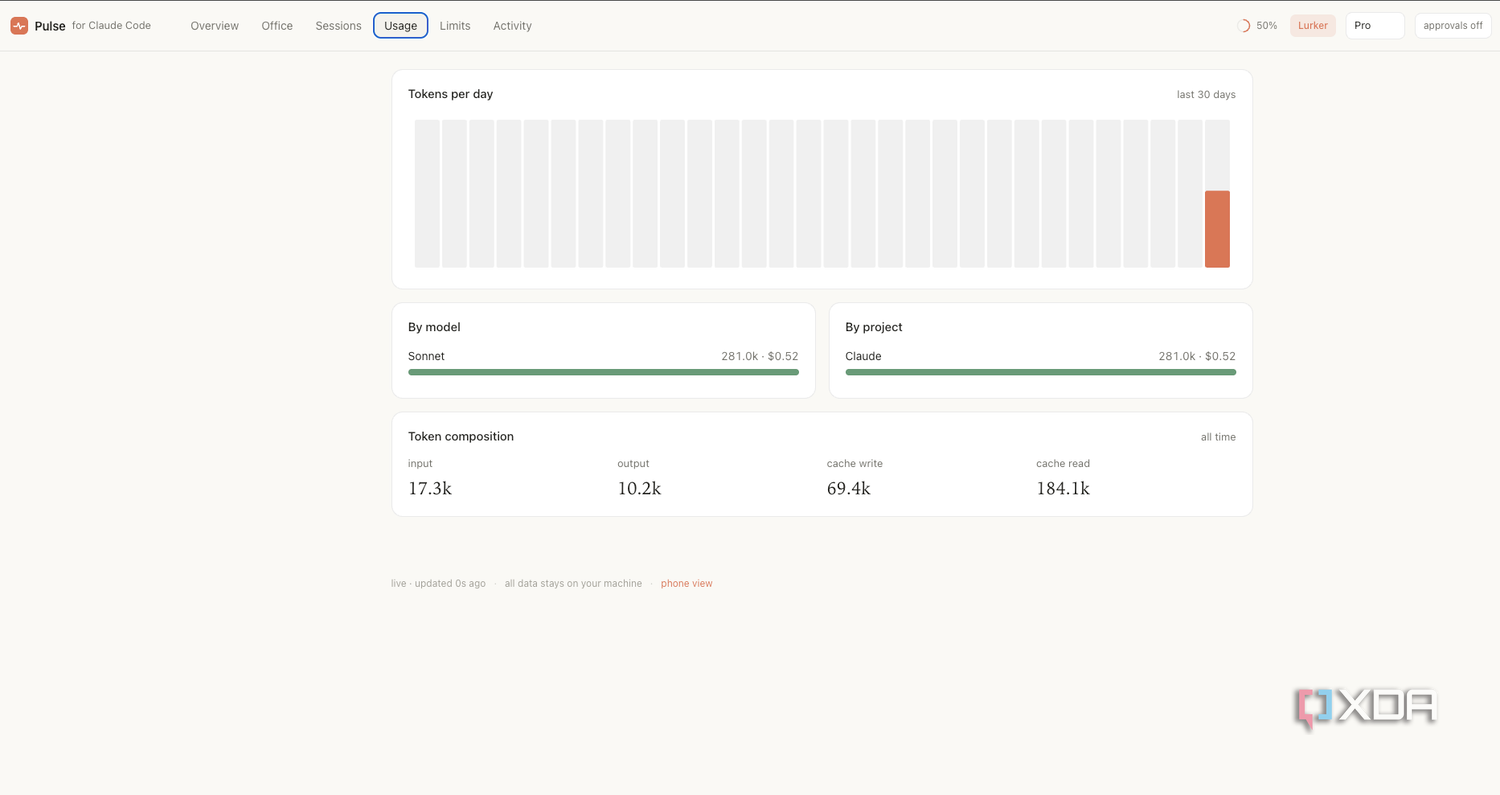Image resolution: width=1500 pixels, height=795 pixels.
Task: Open the phone view link
Action: (687, 583)
